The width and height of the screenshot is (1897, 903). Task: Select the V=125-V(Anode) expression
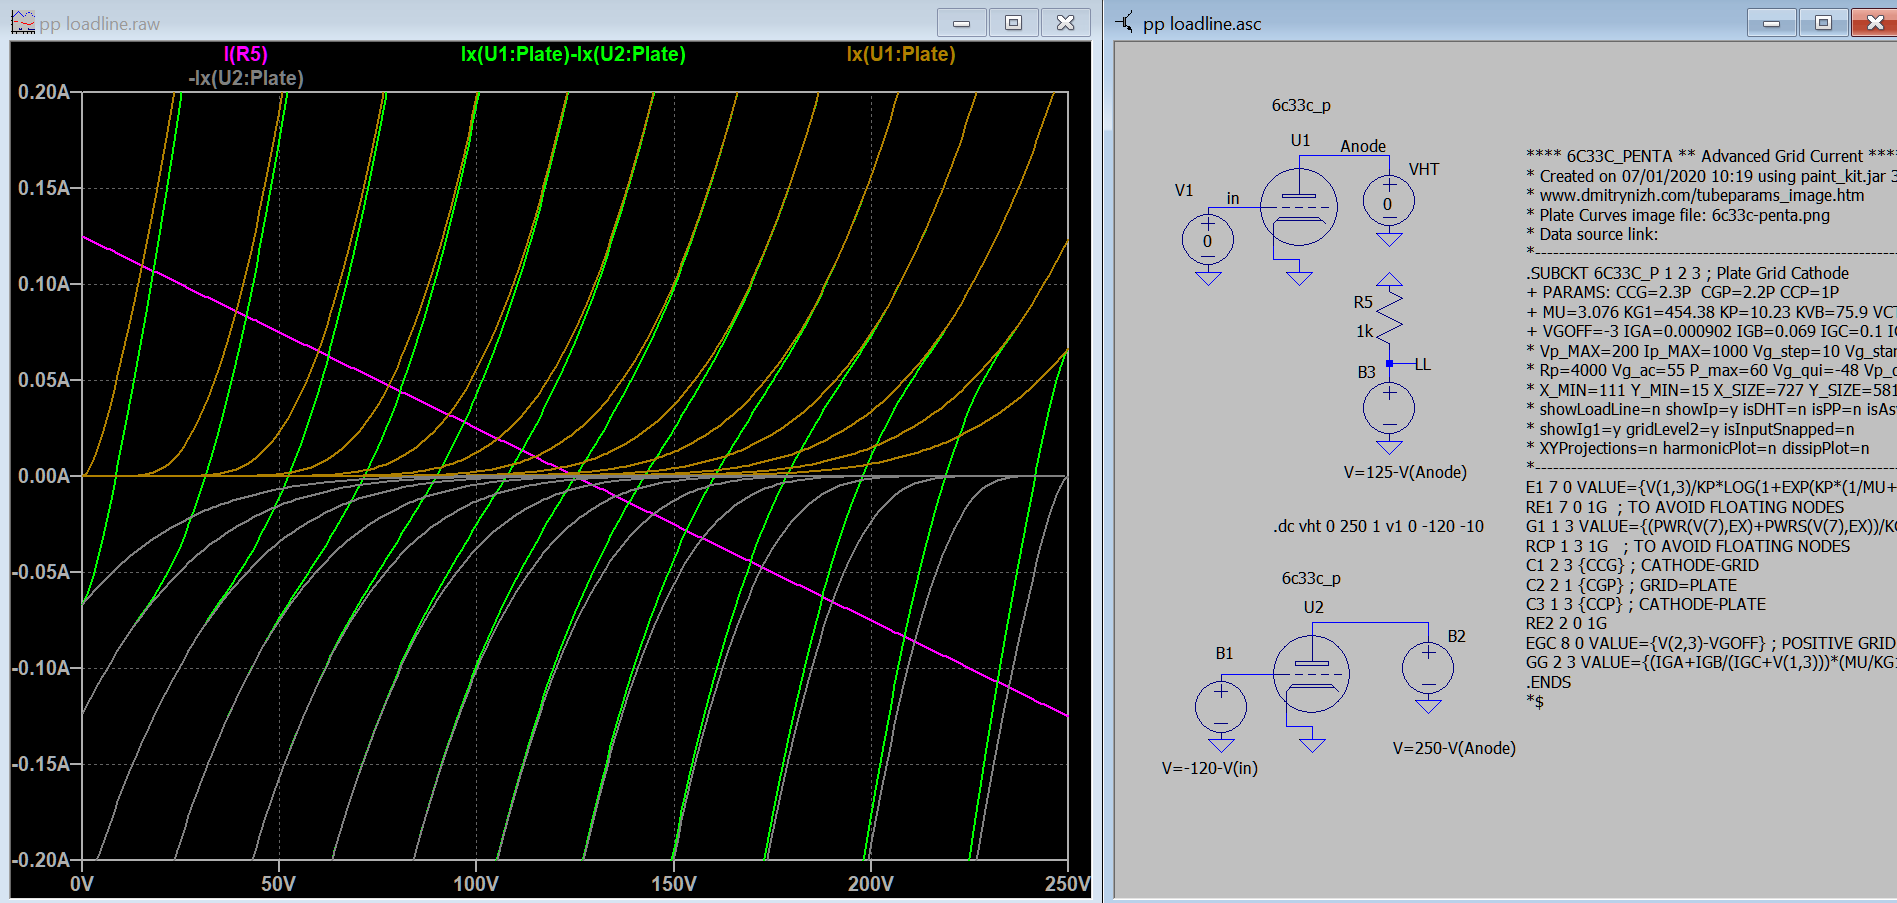[x=1405, y=472]
